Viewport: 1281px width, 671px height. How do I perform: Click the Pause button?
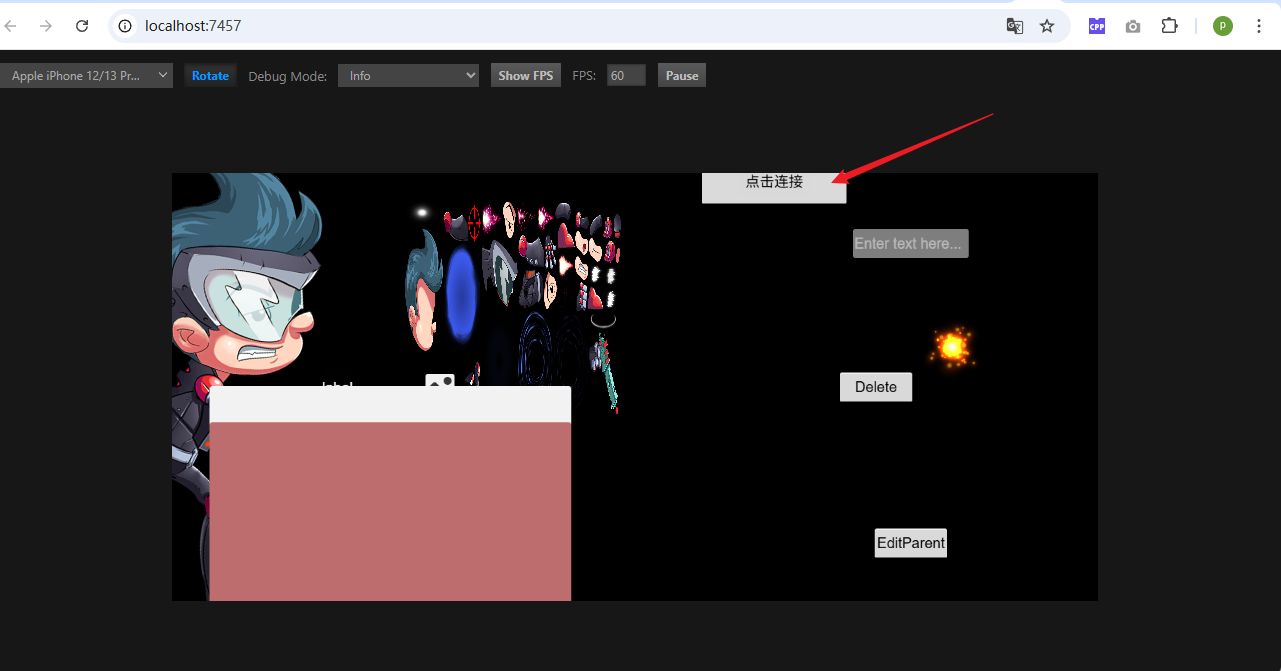point(682,76)
